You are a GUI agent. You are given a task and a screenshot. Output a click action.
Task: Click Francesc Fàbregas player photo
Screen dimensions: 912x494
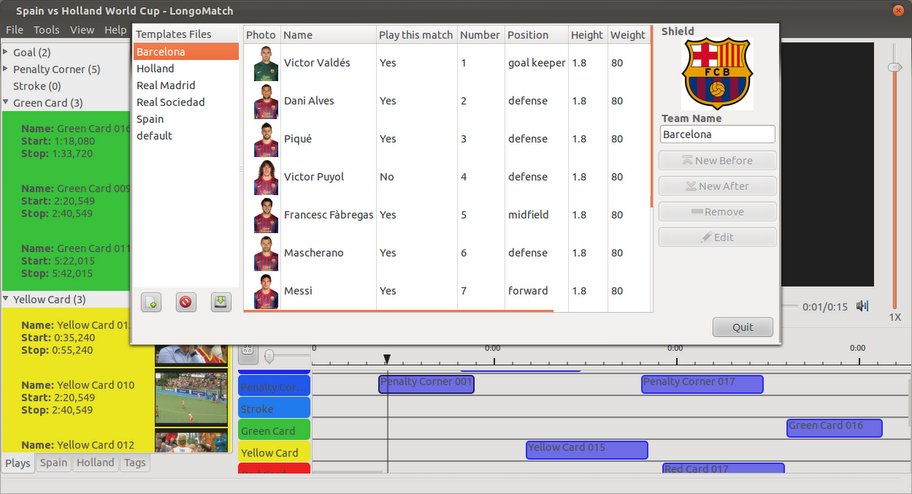266,215
